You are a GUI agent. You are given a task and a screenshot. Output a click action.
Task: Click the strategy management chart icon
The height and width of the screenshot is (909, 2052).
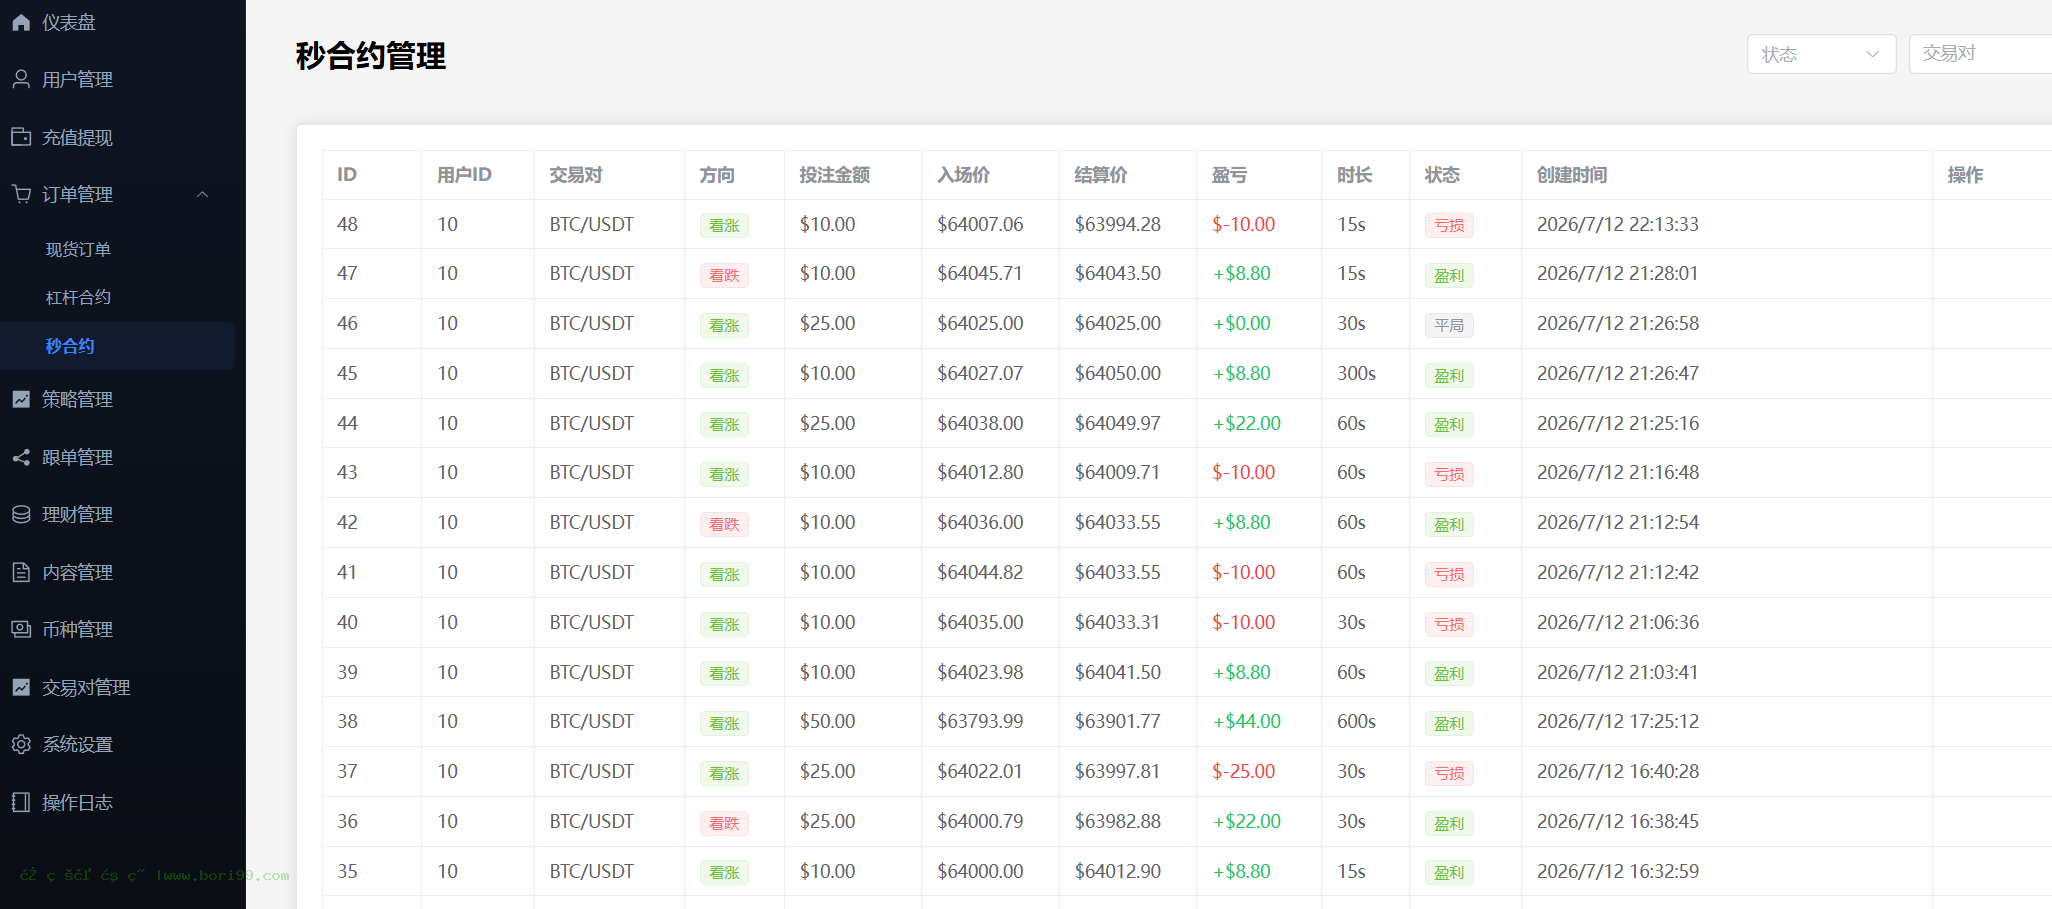(x=21, y=399)
